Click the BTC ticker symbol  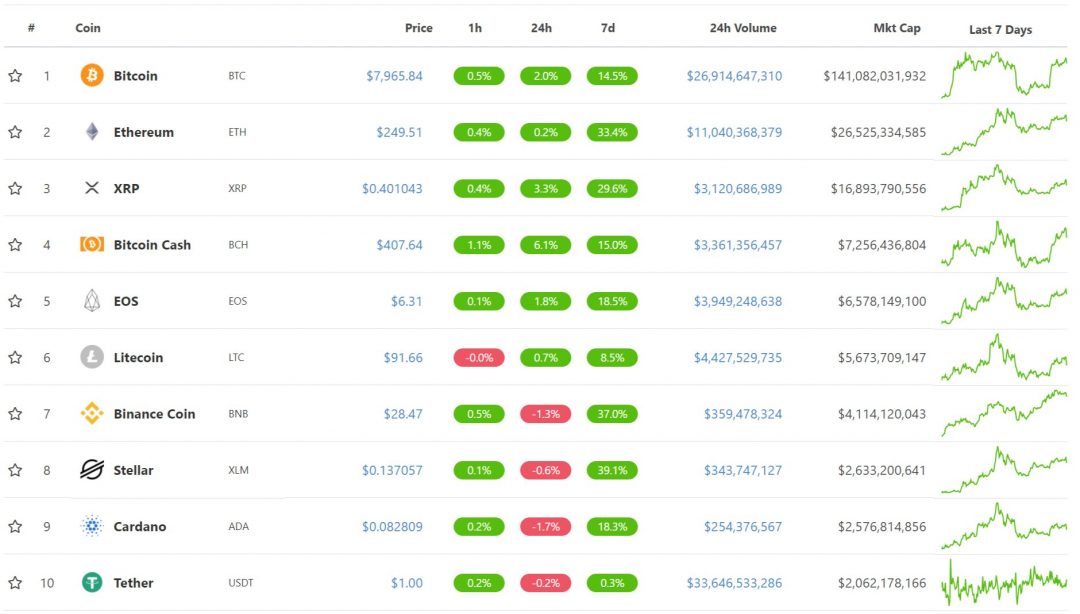(x=236, y=76)
